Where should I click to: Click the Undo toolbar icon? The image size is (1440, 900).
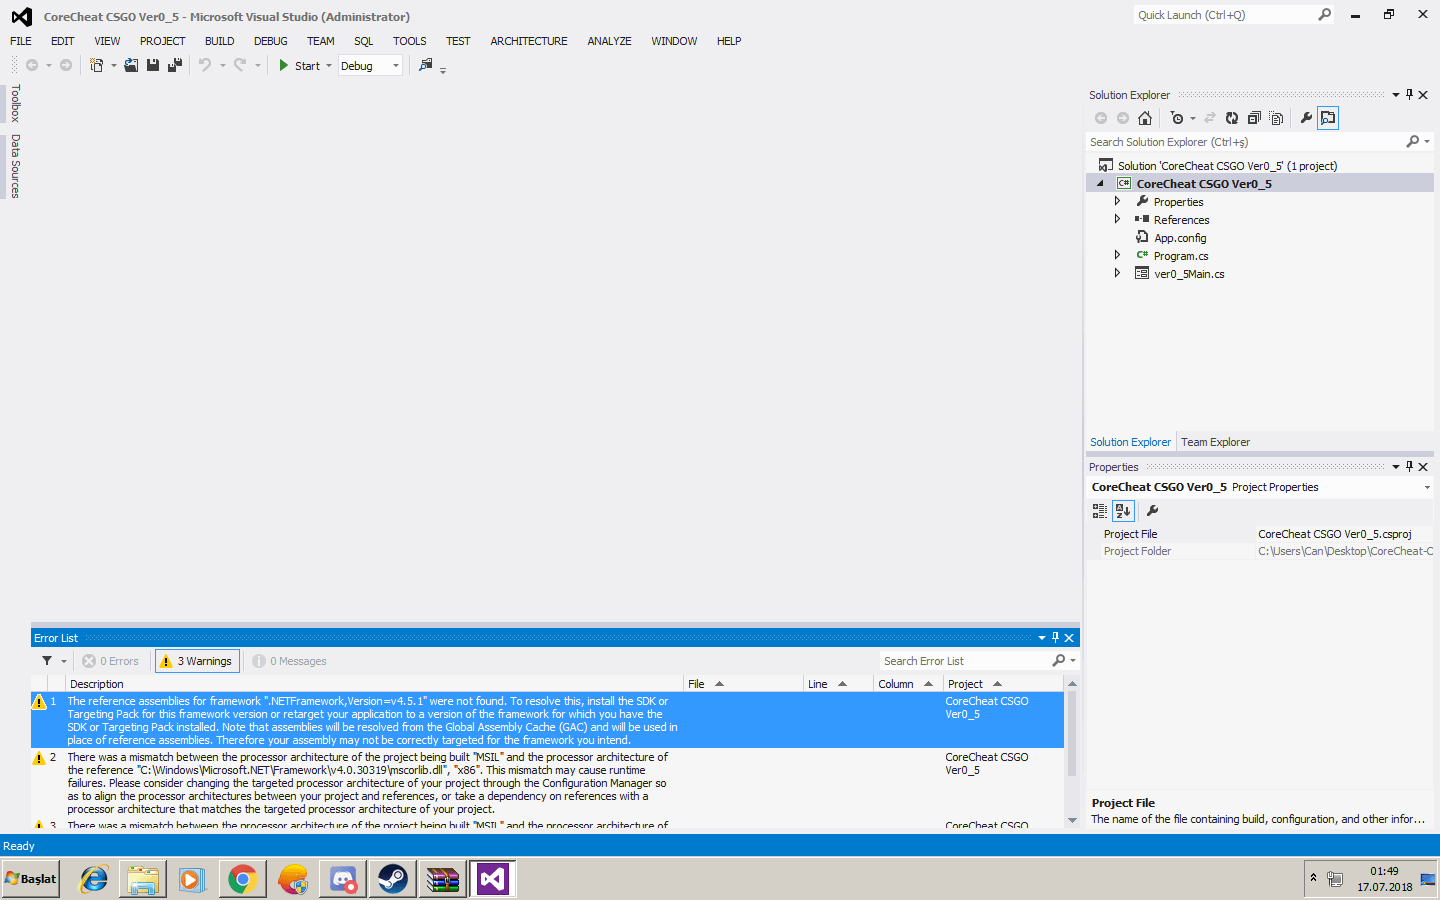pyautogui.click(x=205, y=65)
